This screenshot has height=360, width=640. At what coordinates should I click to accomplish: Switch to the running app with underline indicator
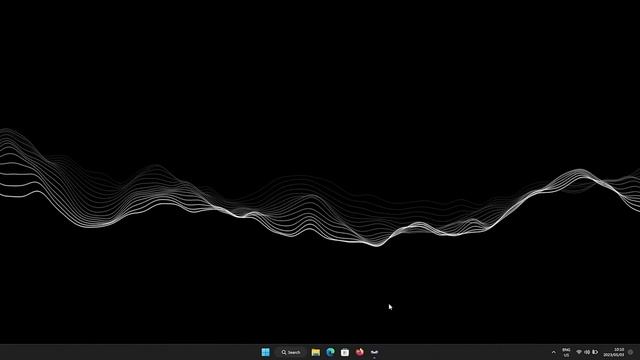[x=374, y=352]
